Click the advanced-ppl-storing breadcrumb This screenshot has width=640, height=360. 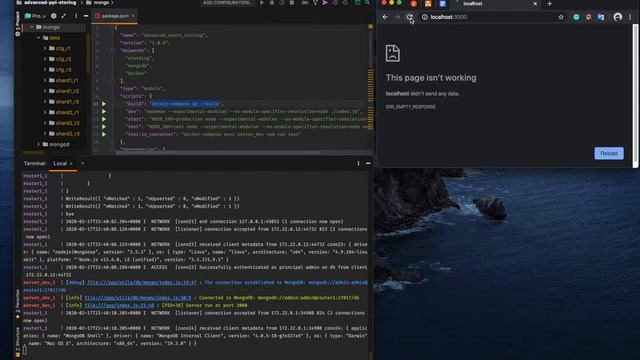coord(50,3)
